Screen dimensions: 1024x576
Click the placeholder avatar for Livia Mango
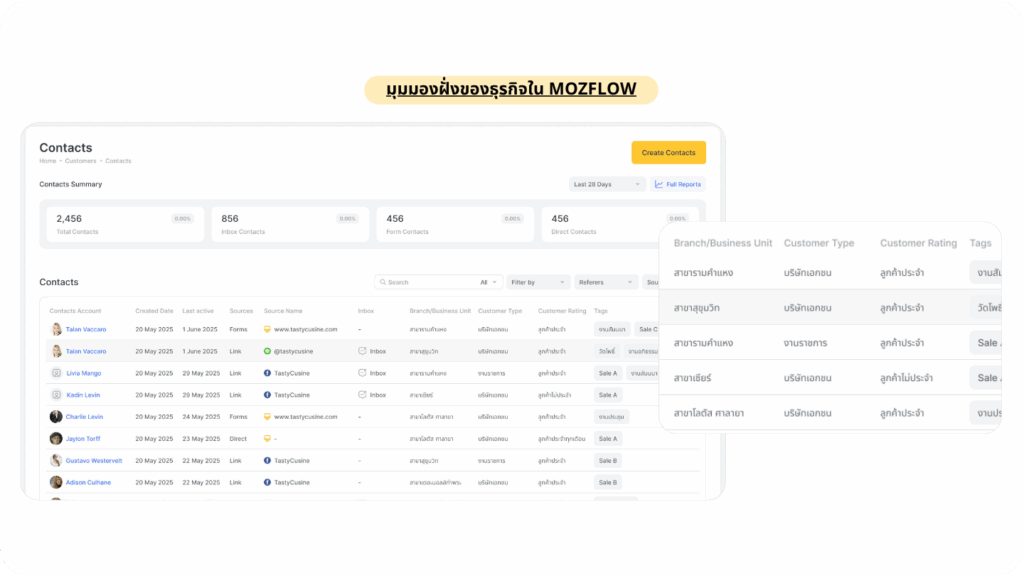[56, 373]
